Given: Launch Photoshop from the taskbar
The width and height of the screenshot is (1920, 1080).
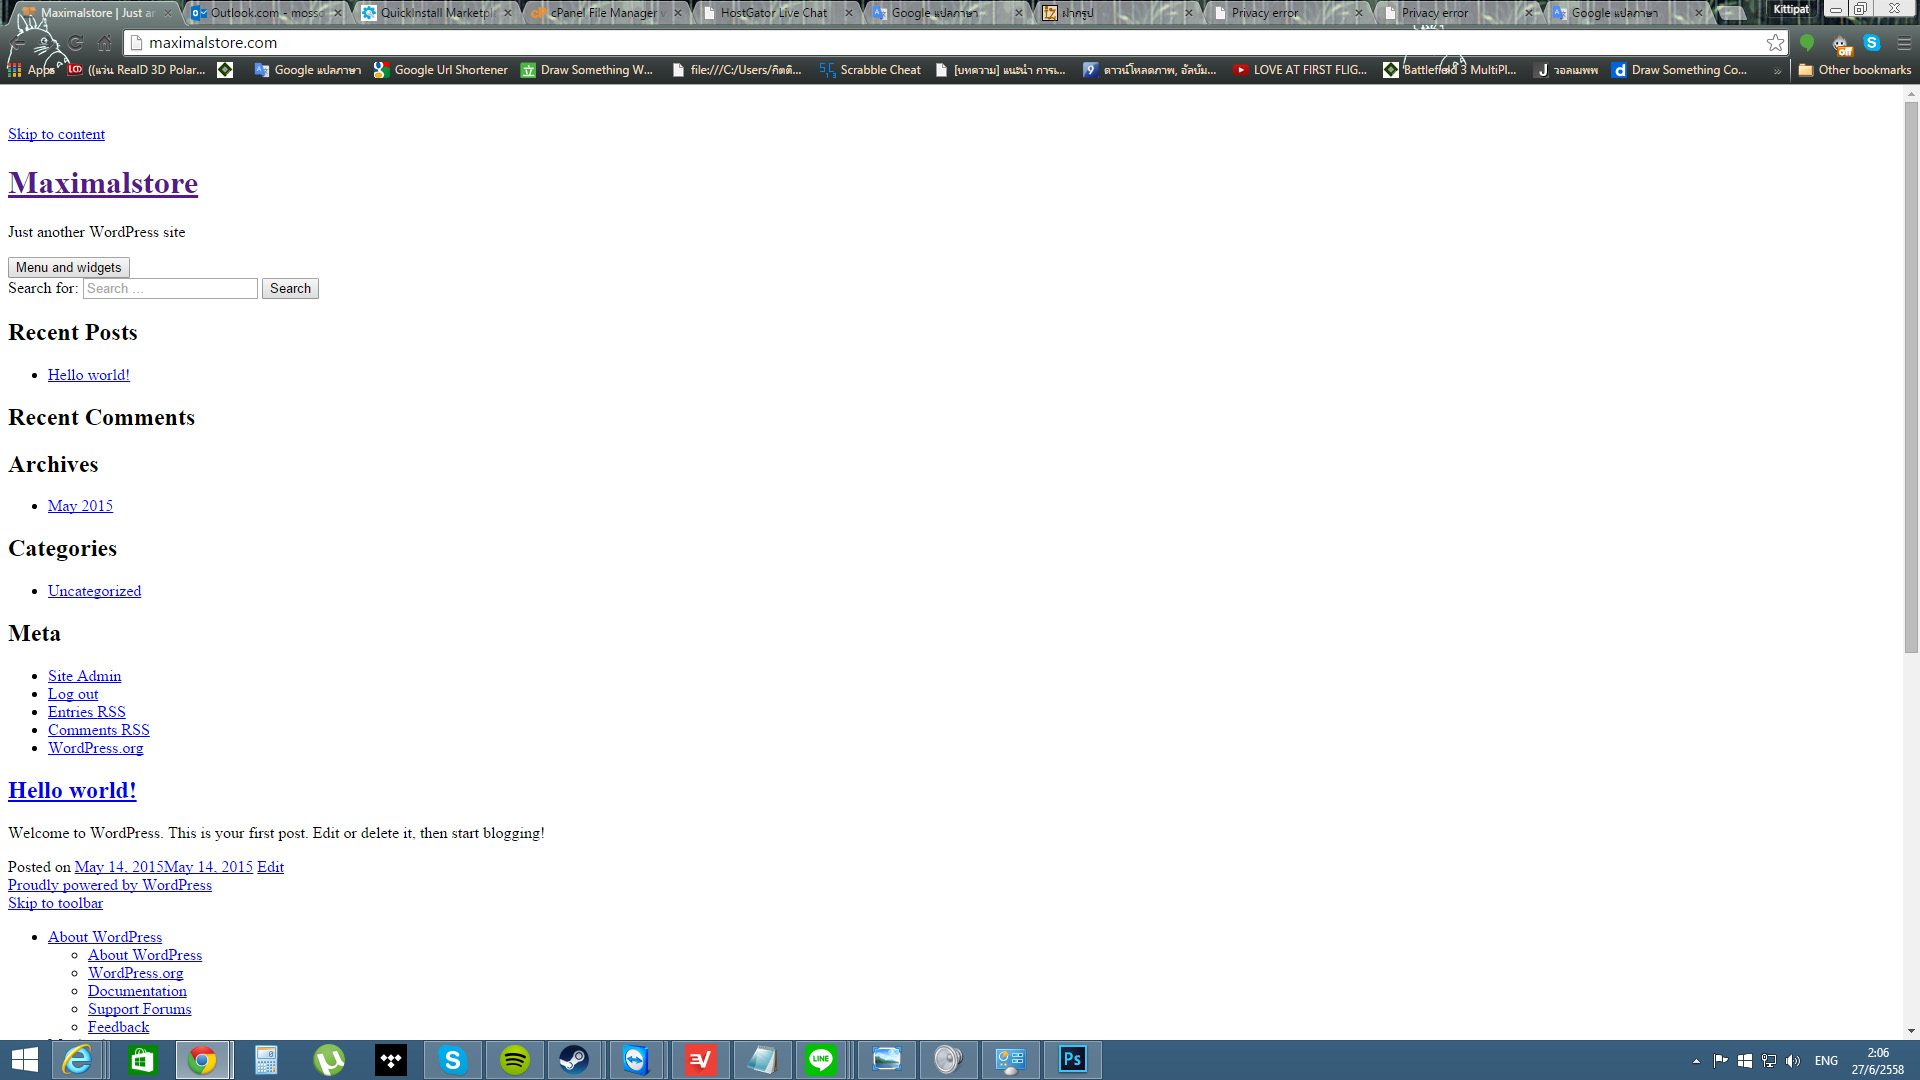Looking at the screenshot, I should pyautogui.click(x=1072, y=1060).
